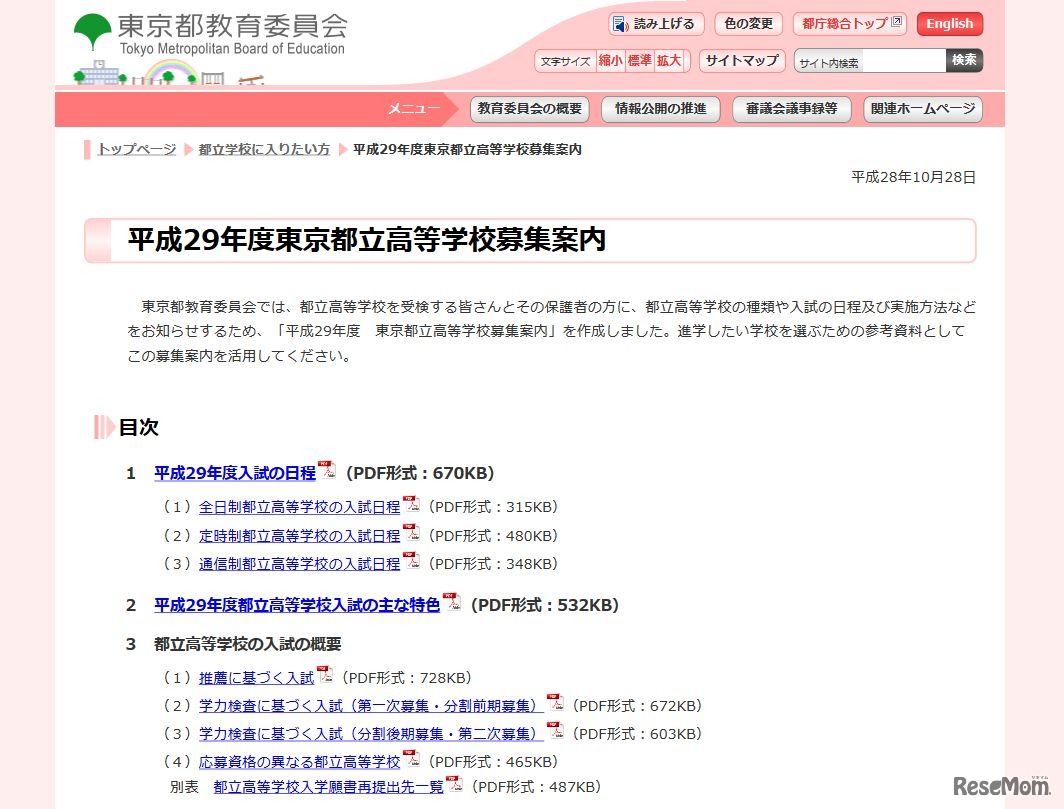Click the Tokyo Metropolitan Board of Education logo
1064x809 pixels.
tap(210, 34)
